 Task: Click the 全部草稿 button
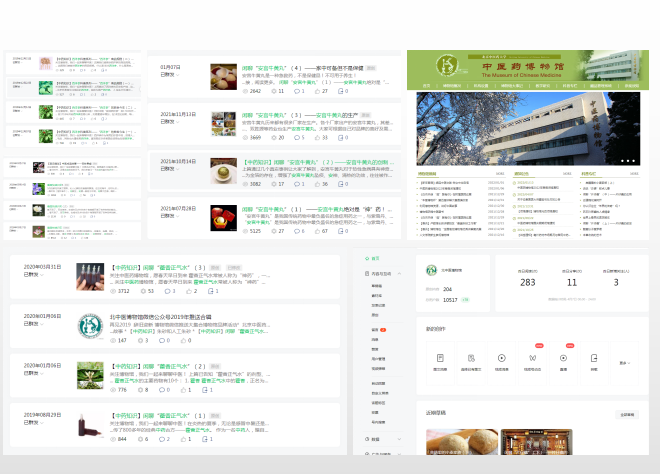pyautogui.click(x=627, y=414)
